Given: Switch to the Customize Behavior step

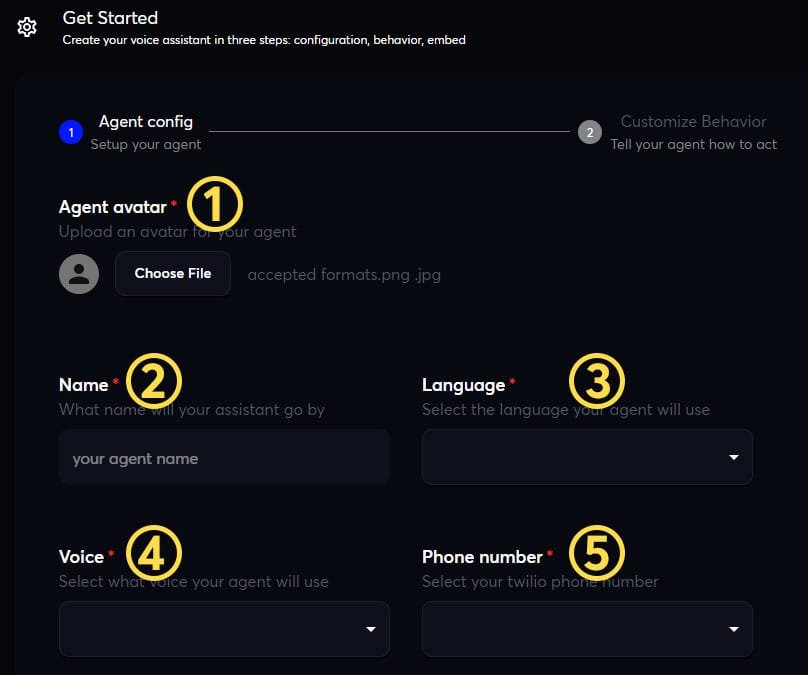Looking at the screenshot, I should coord(693,121).
